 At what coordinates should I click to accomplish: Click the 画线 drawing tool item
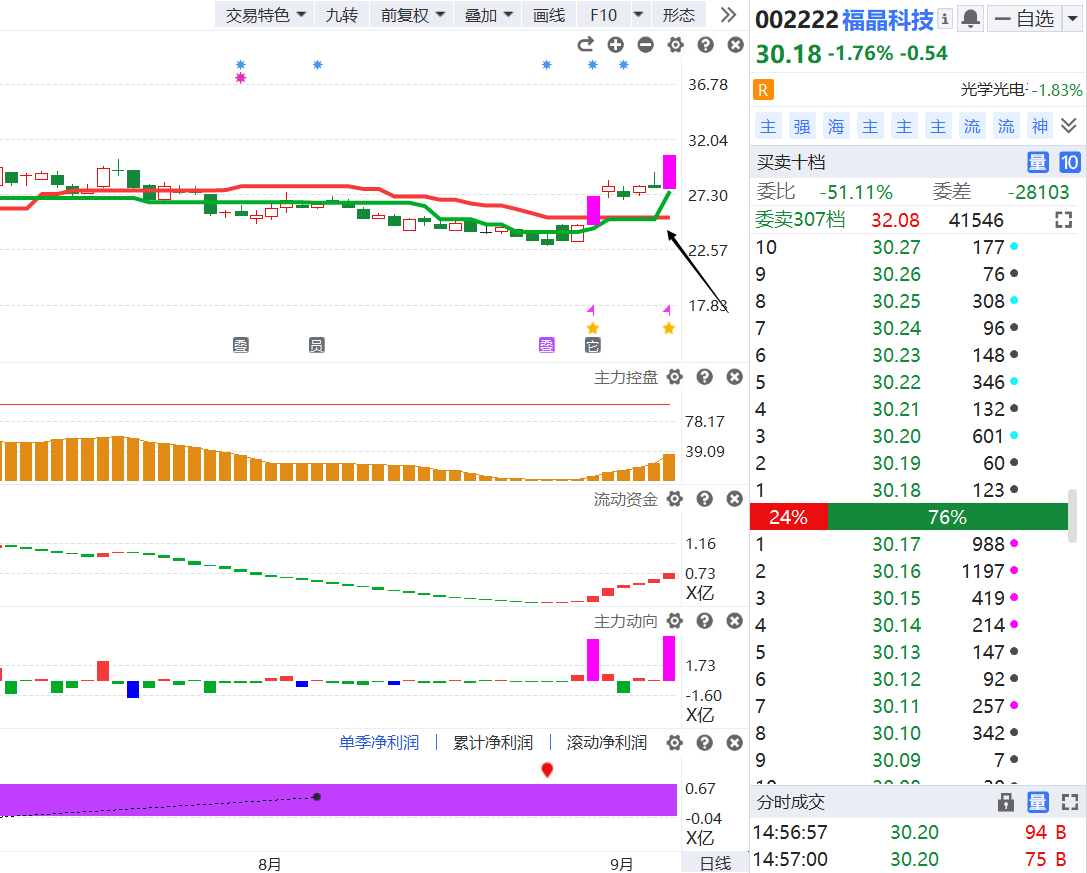pos(549,15)
